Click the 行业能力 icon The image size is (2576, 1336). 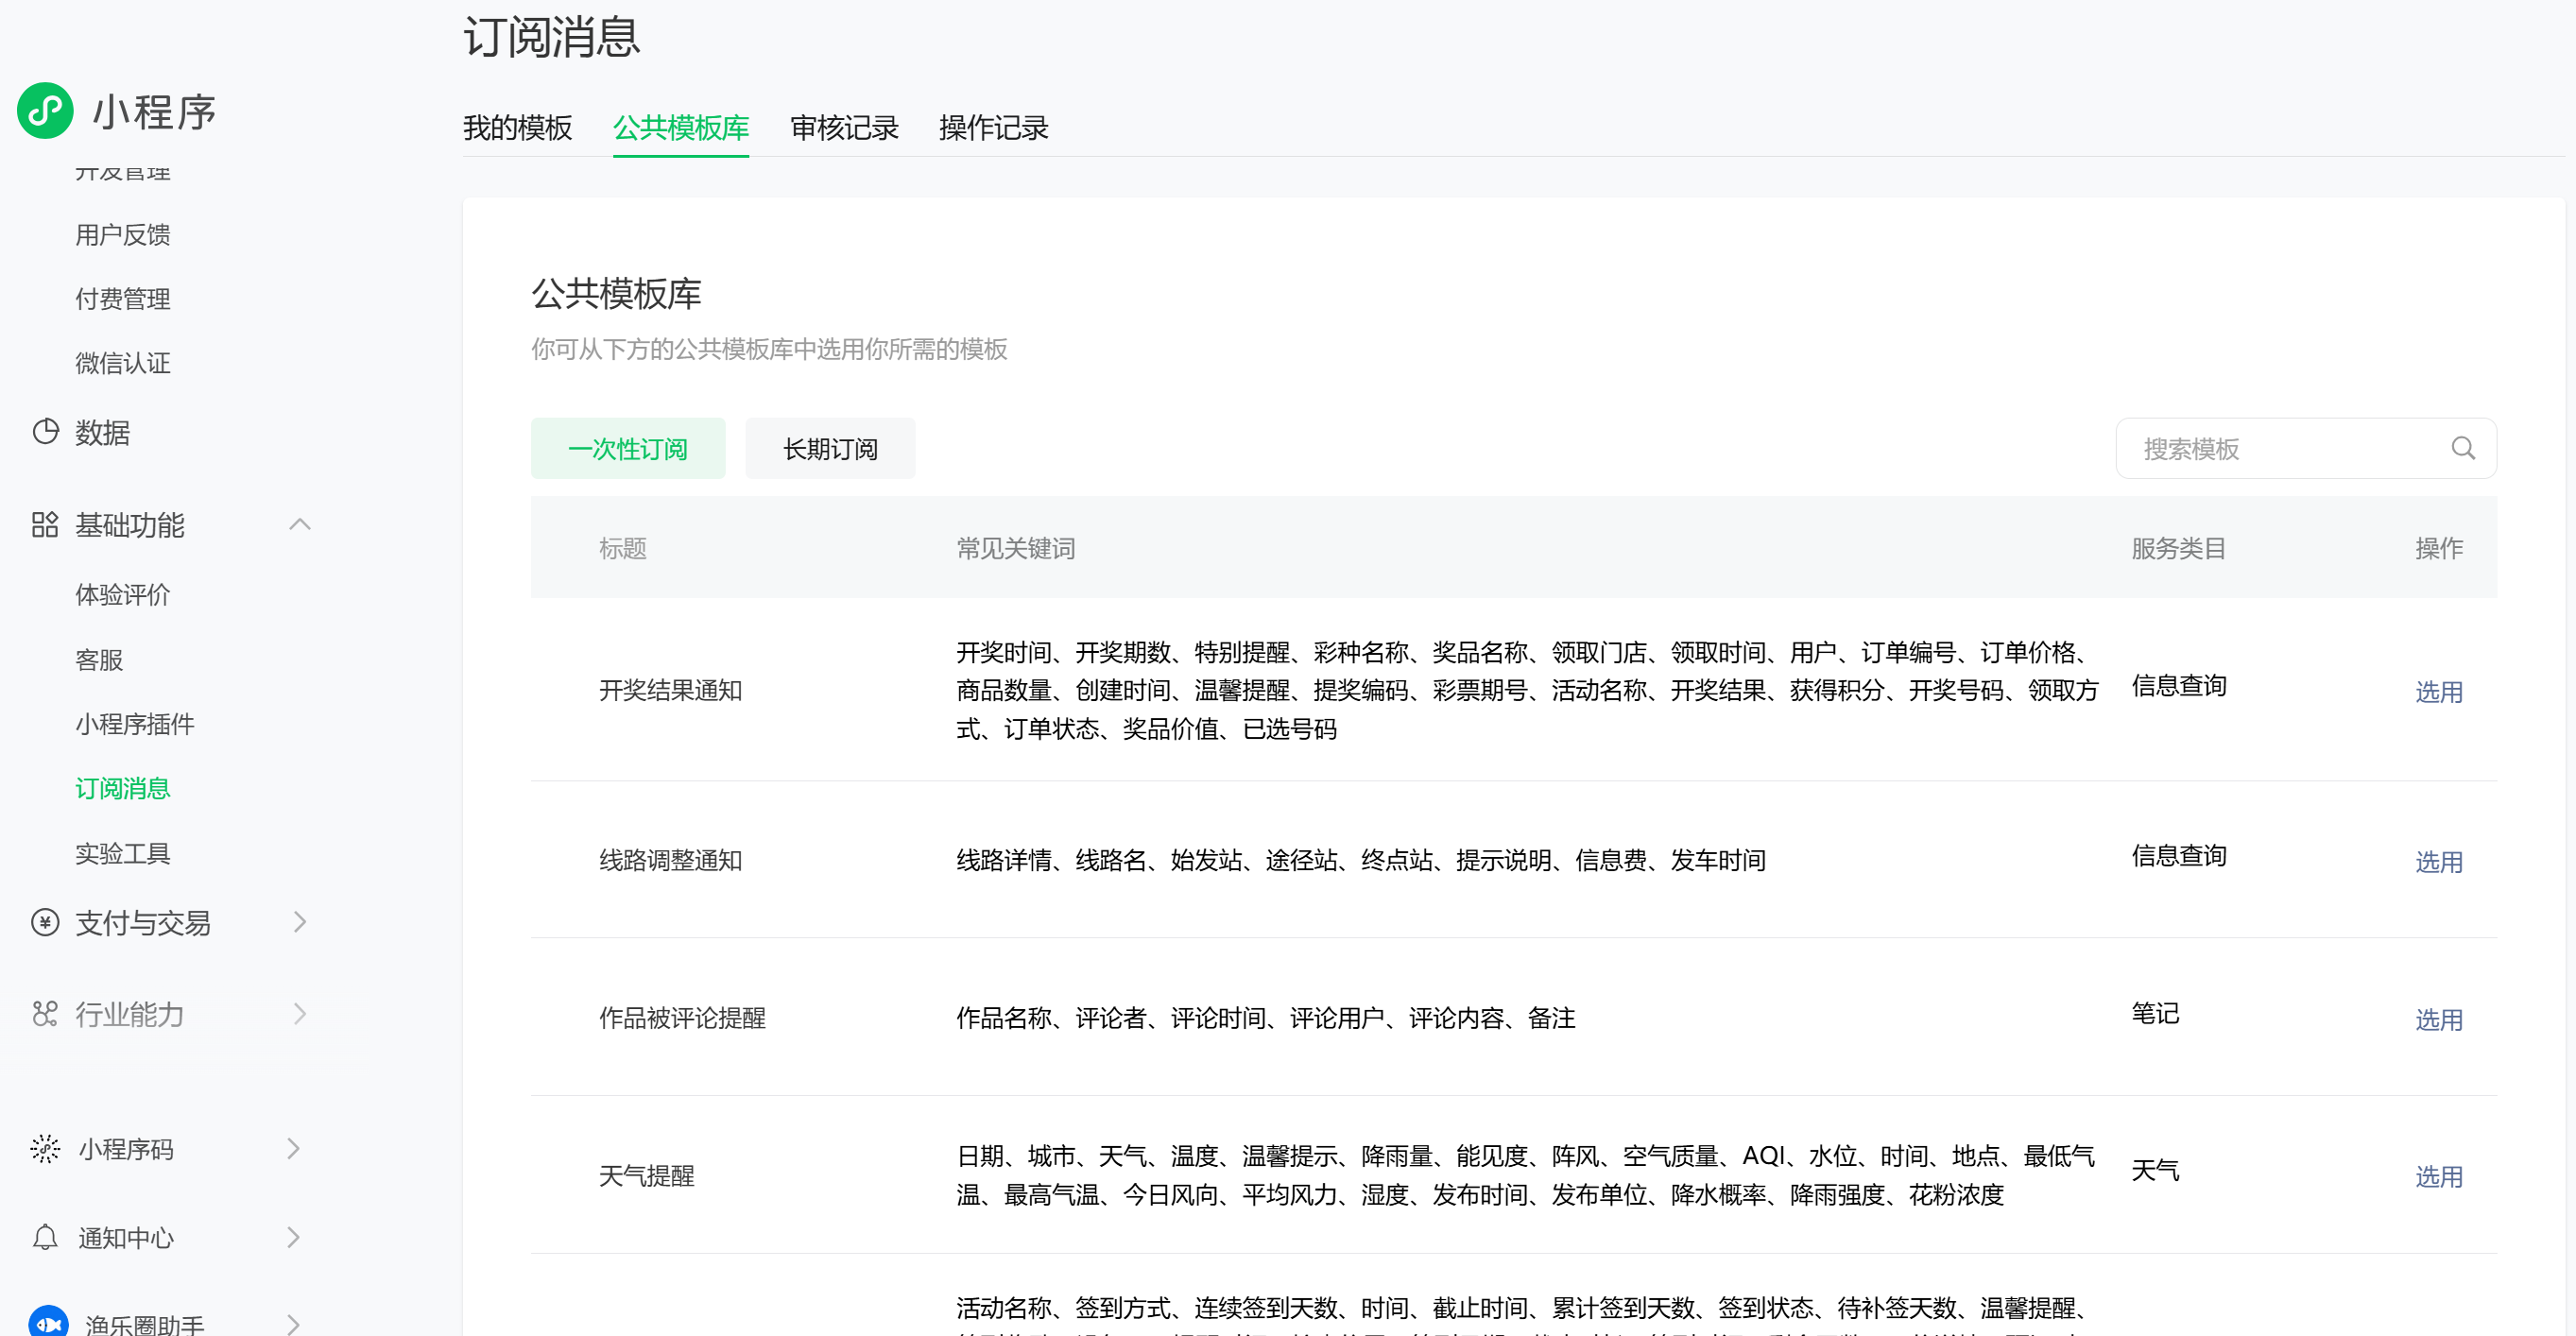tap(45, 1014)
